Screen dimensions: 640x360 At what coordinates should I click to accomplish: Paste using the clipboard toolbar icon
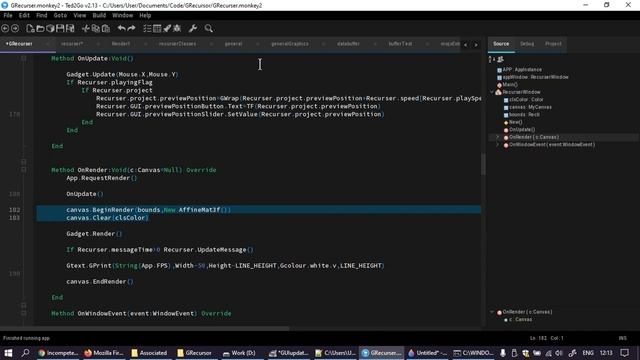[x=106, y=28]
